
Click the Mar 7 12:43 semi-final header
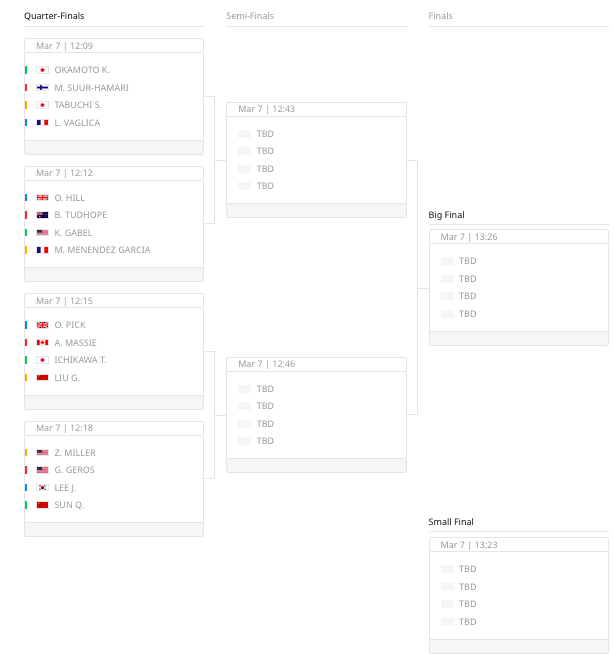pyautogui.click(x=316, y=109)
